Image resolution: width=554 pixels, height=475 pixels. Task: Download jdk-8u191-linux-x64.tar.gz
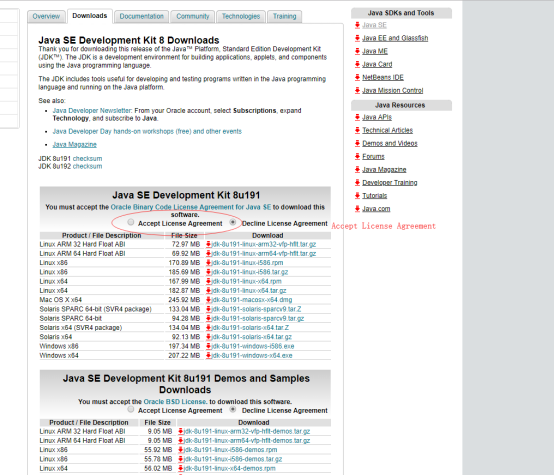[249, 291]
